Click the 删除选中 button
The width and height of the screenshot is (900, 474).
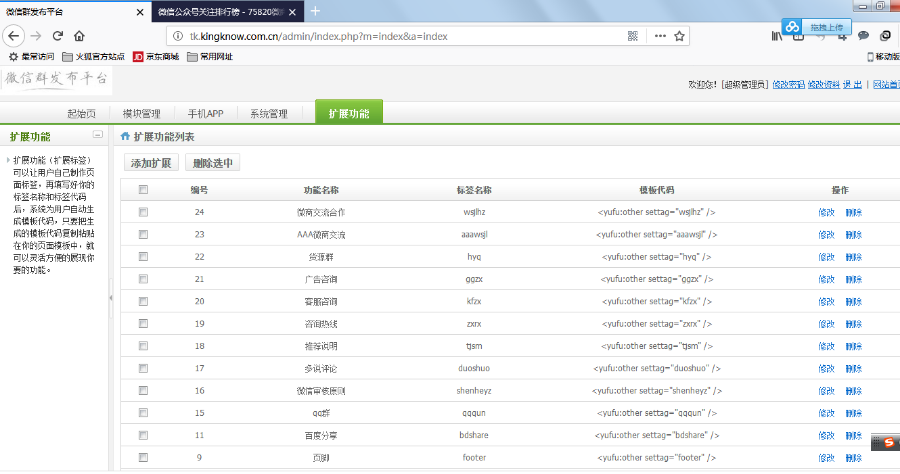tap(212, 163)
